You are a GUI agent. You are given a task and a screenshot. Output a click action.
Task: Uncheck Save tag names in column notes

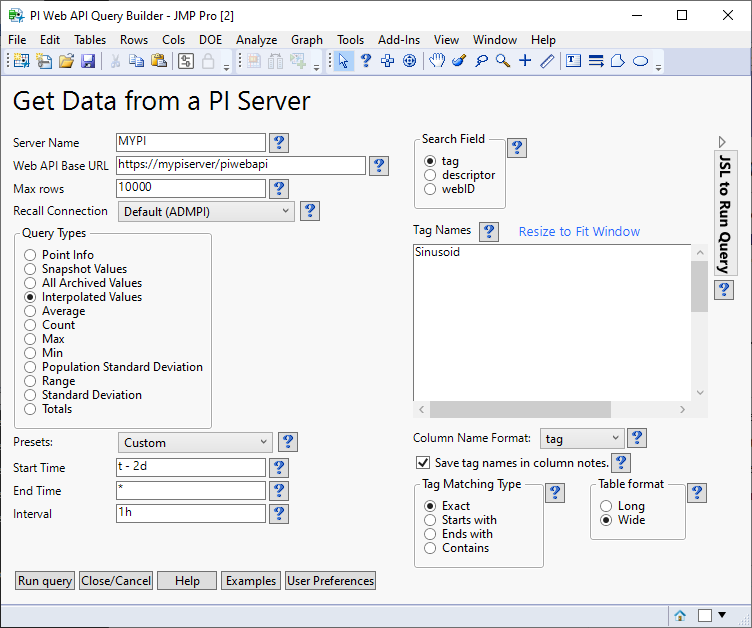point(422,463)
